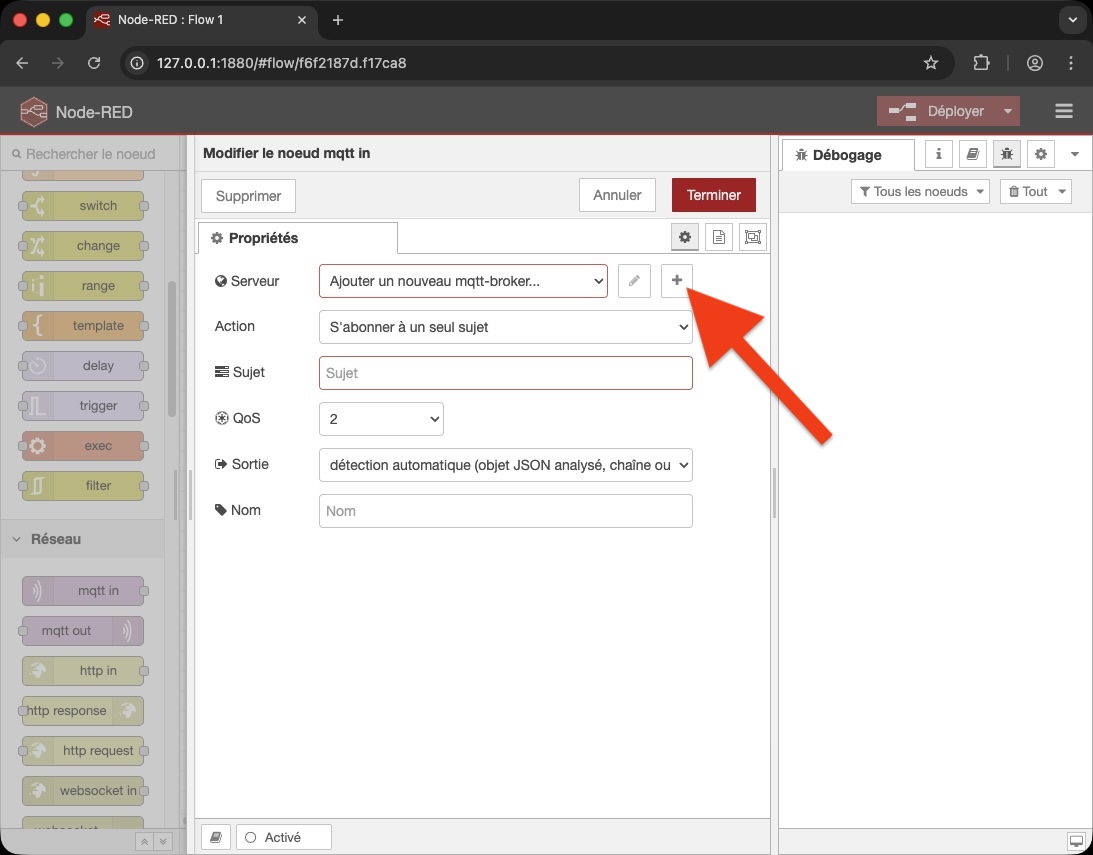The height and width of the screenshot is (855, 1093).
Task: Switch to the Propriétés tab
Action: click(297, 237)
